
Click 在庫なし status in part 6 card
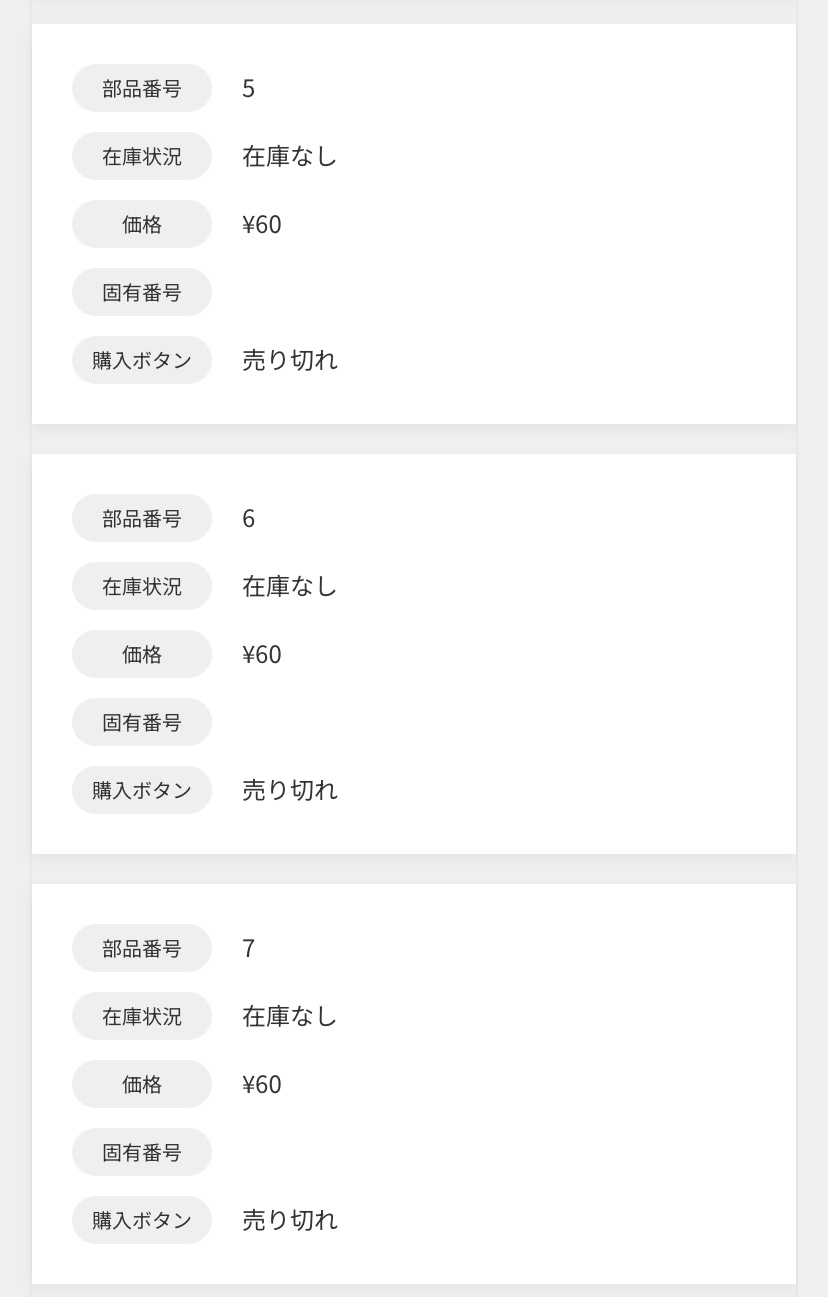coord(290,586)
